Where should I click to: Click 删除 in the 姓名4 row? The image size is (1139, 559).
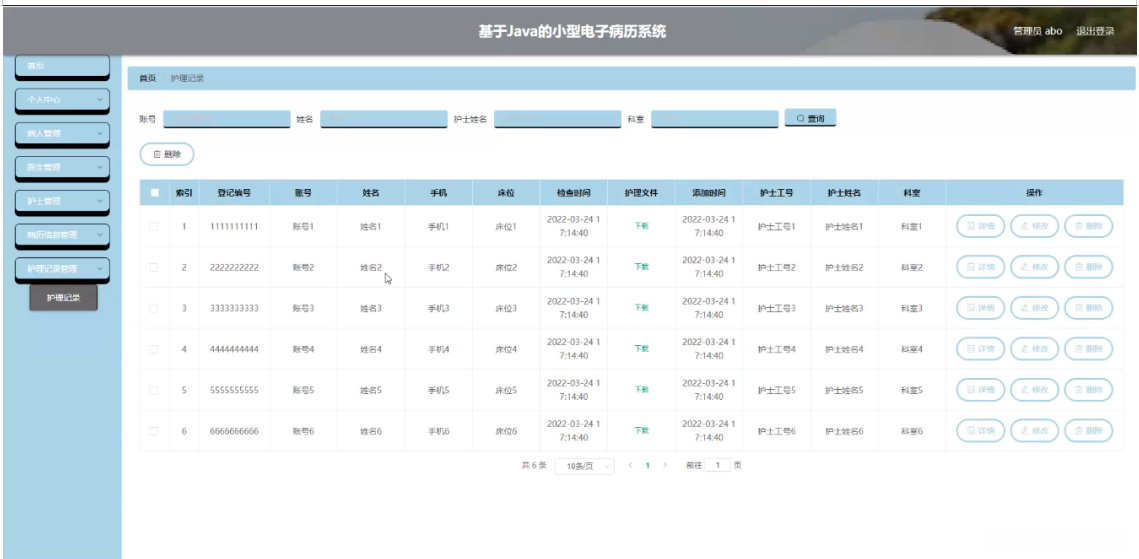[1088, 349]
